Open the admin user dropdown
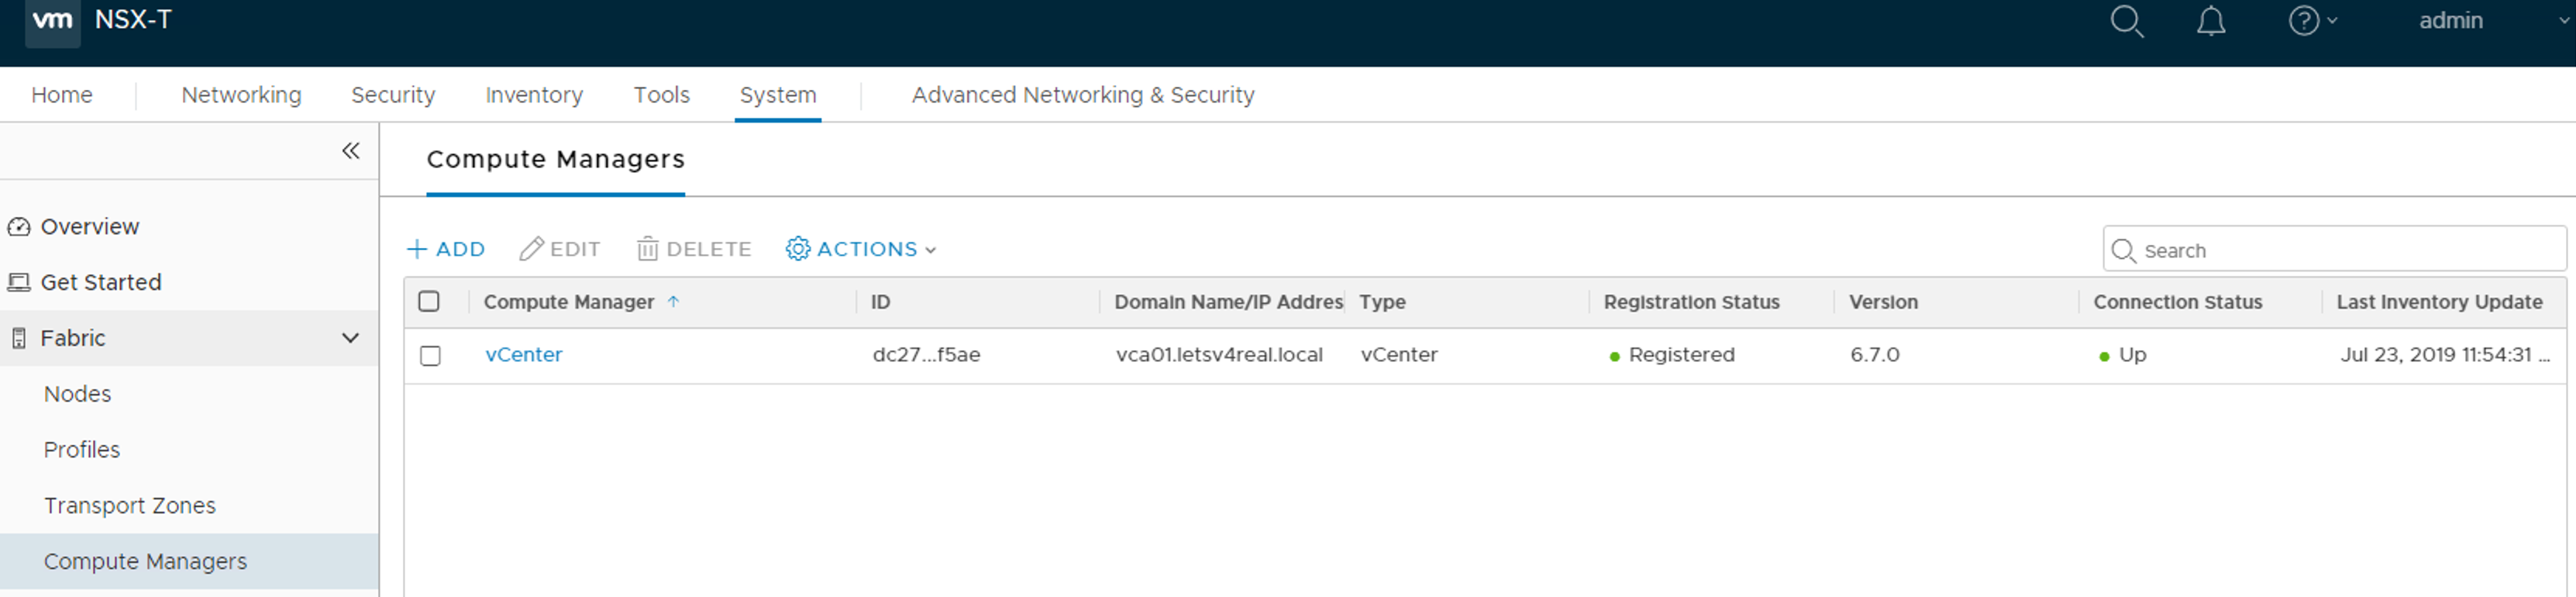The image size is (2576, 597). tap(2460, 21)
